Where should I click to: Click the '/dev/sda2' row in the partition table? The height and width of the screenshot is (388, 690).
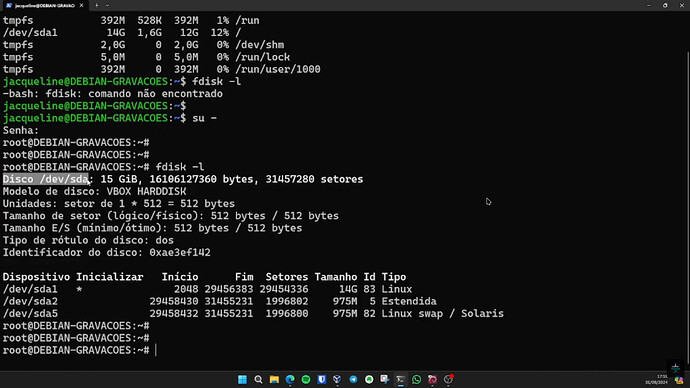(x=220, y=301)
